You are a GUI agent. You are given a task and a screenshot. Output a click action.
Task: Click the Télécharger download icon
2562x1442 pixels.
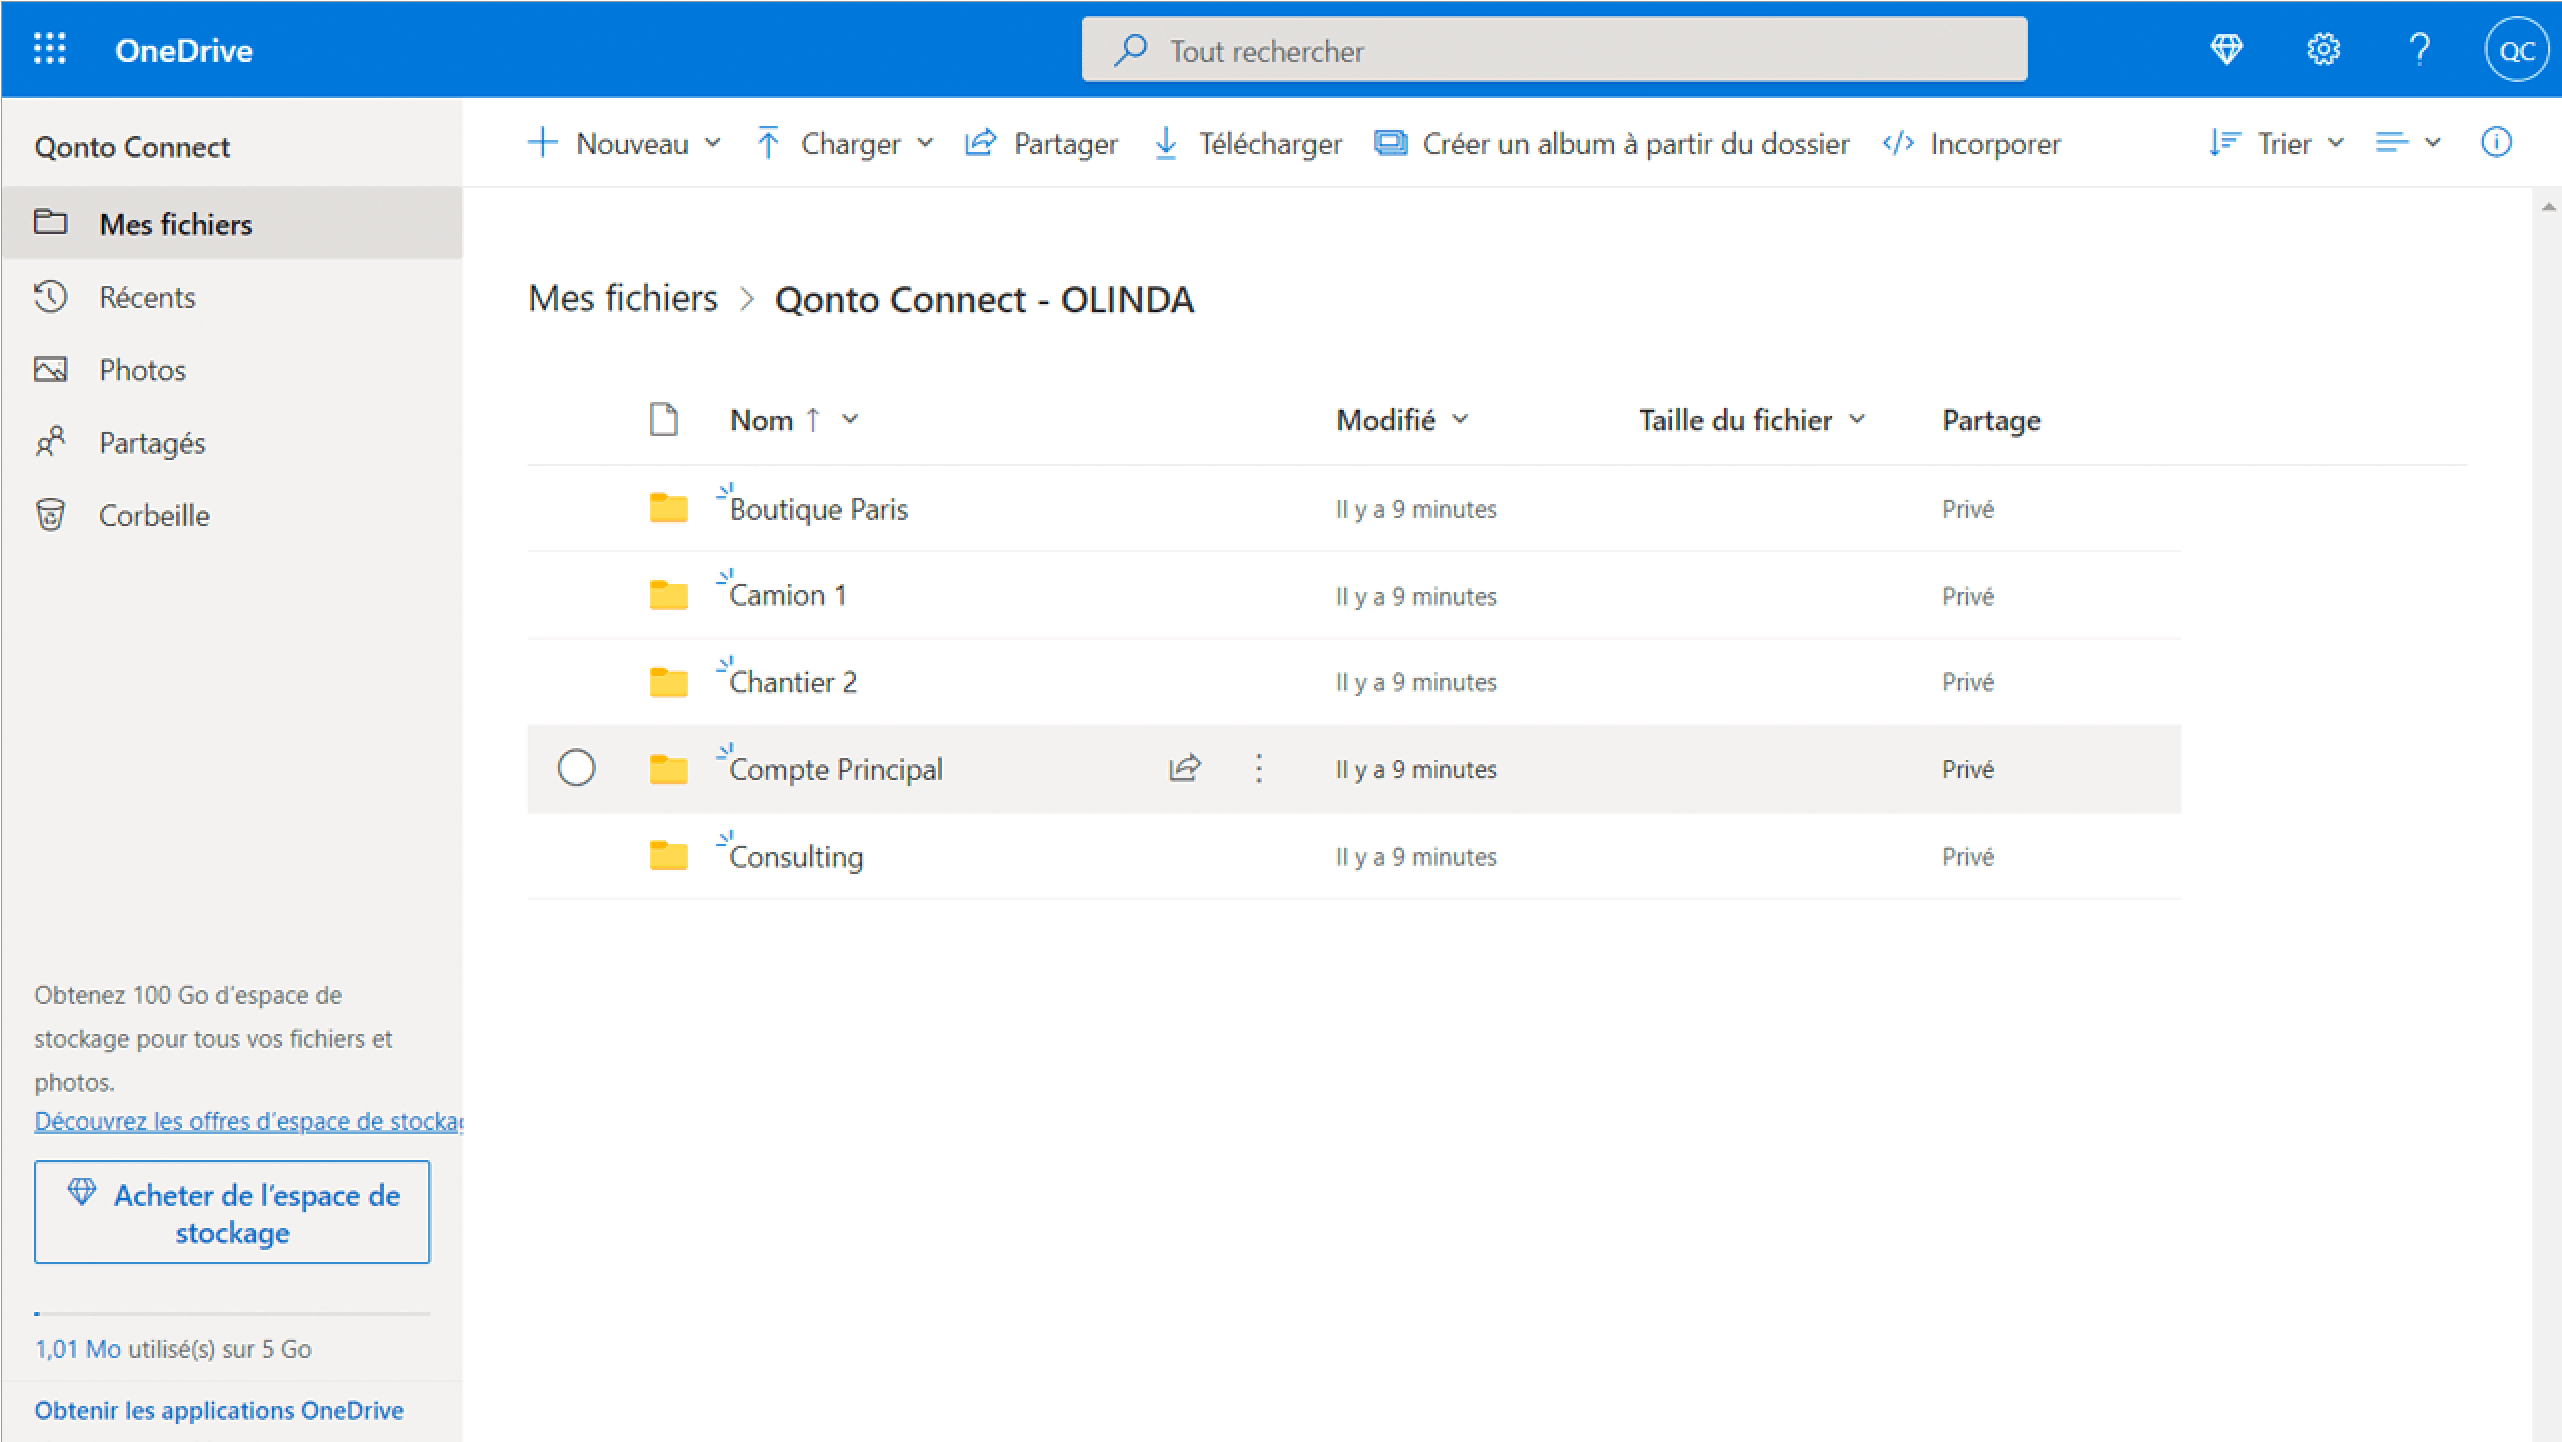[x=1165, y=143]
